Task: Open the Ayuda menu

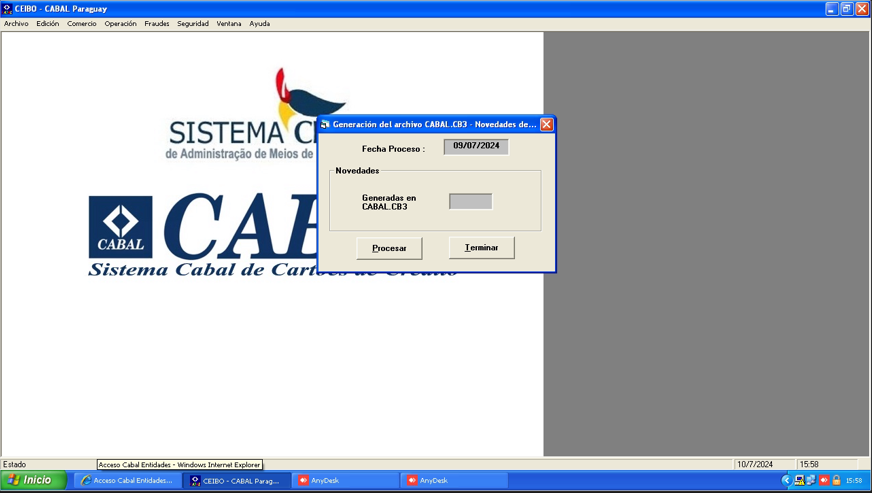Action: point(260,24)
